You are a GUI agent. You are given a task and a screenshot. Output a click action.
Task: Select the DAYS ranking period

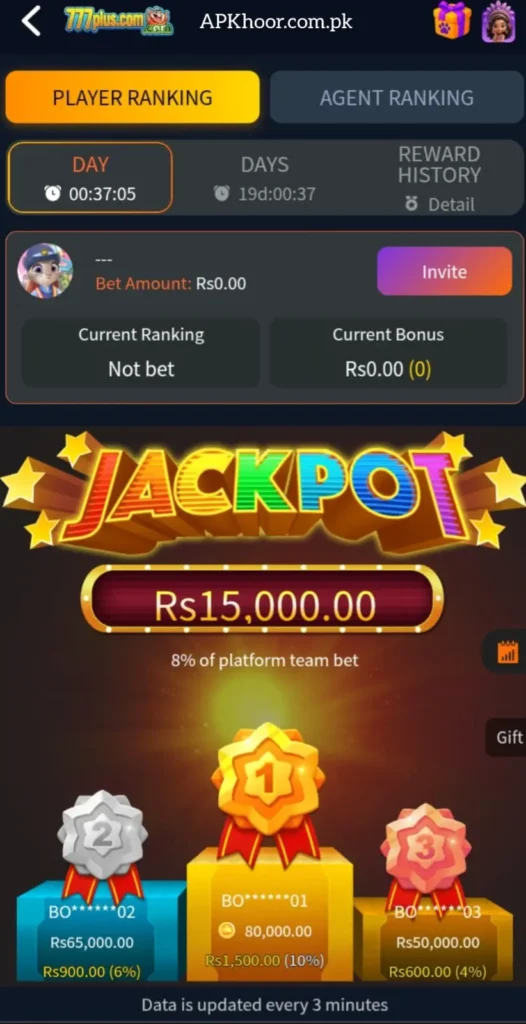(265, 178)
